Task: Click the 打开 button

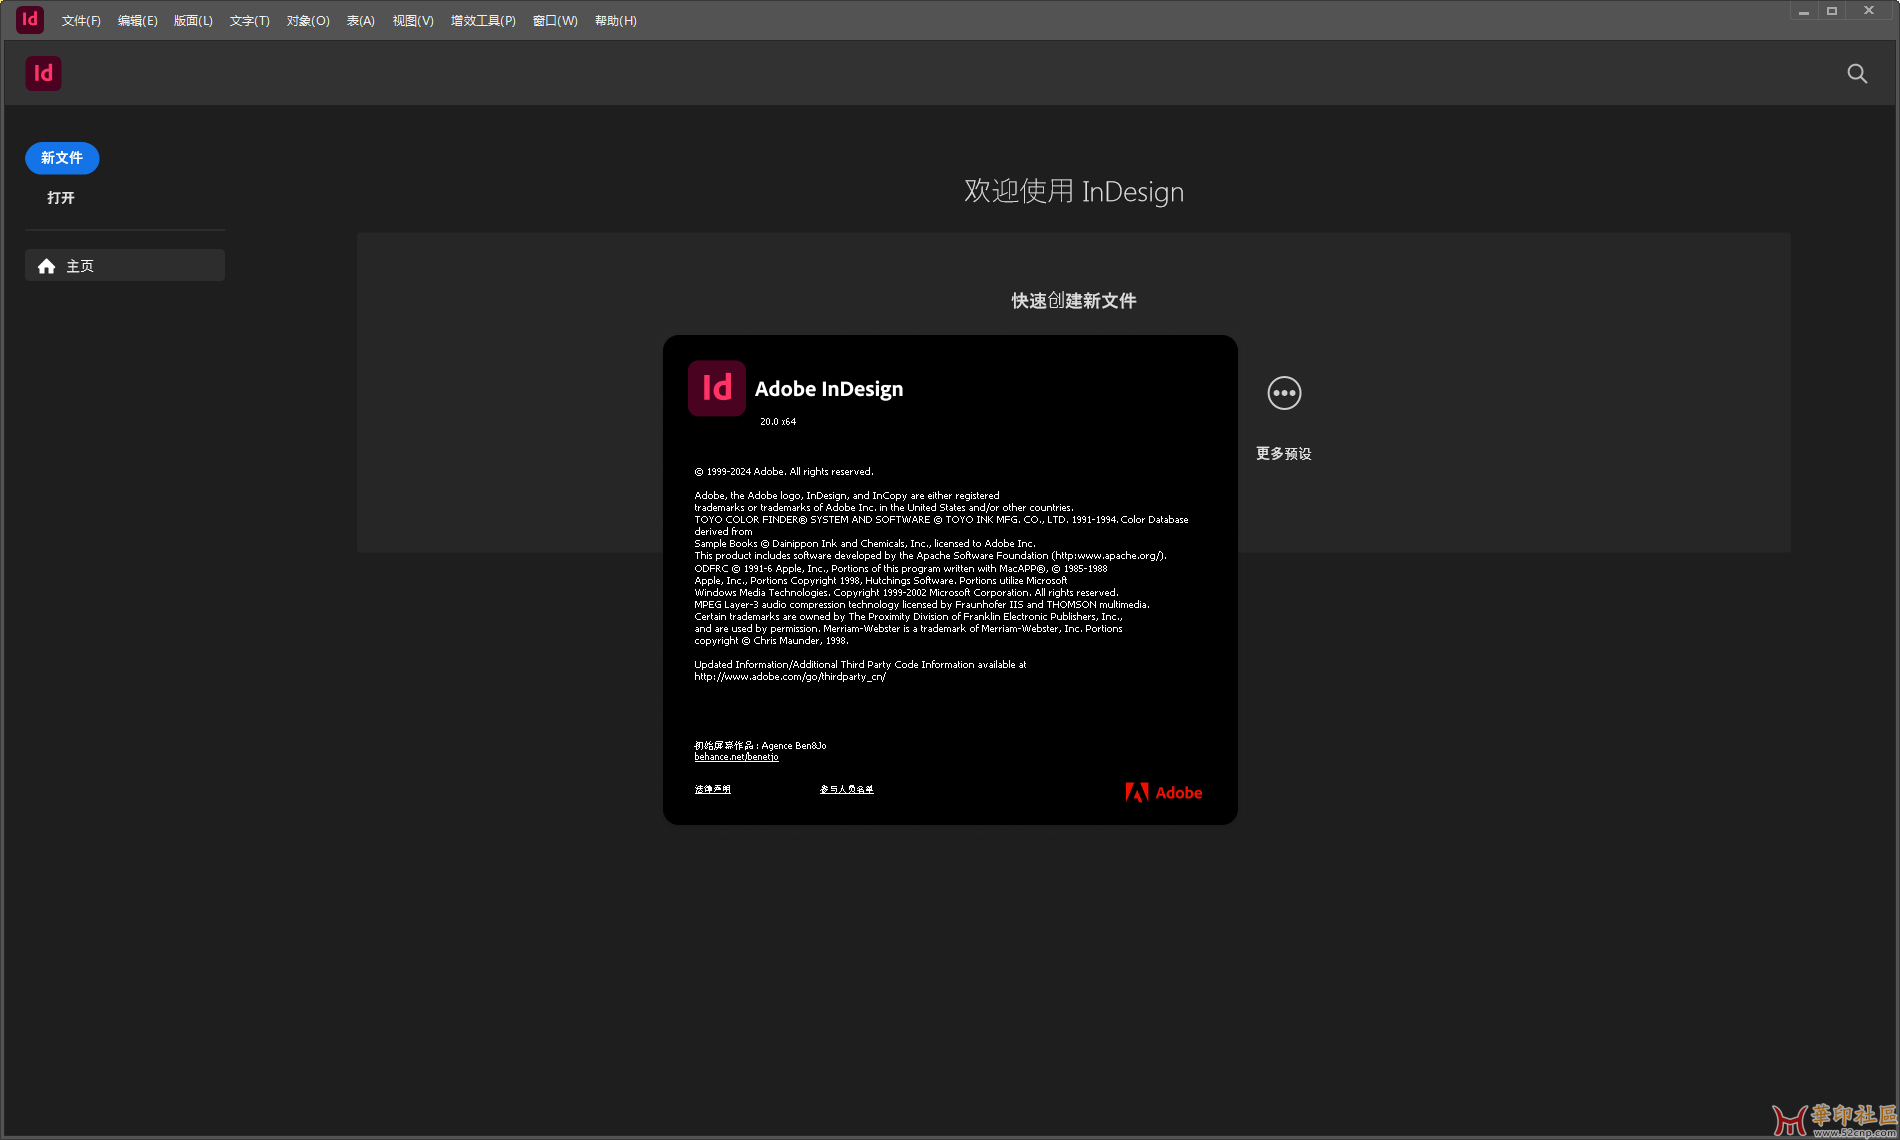Action: click(x=61, y=198)
